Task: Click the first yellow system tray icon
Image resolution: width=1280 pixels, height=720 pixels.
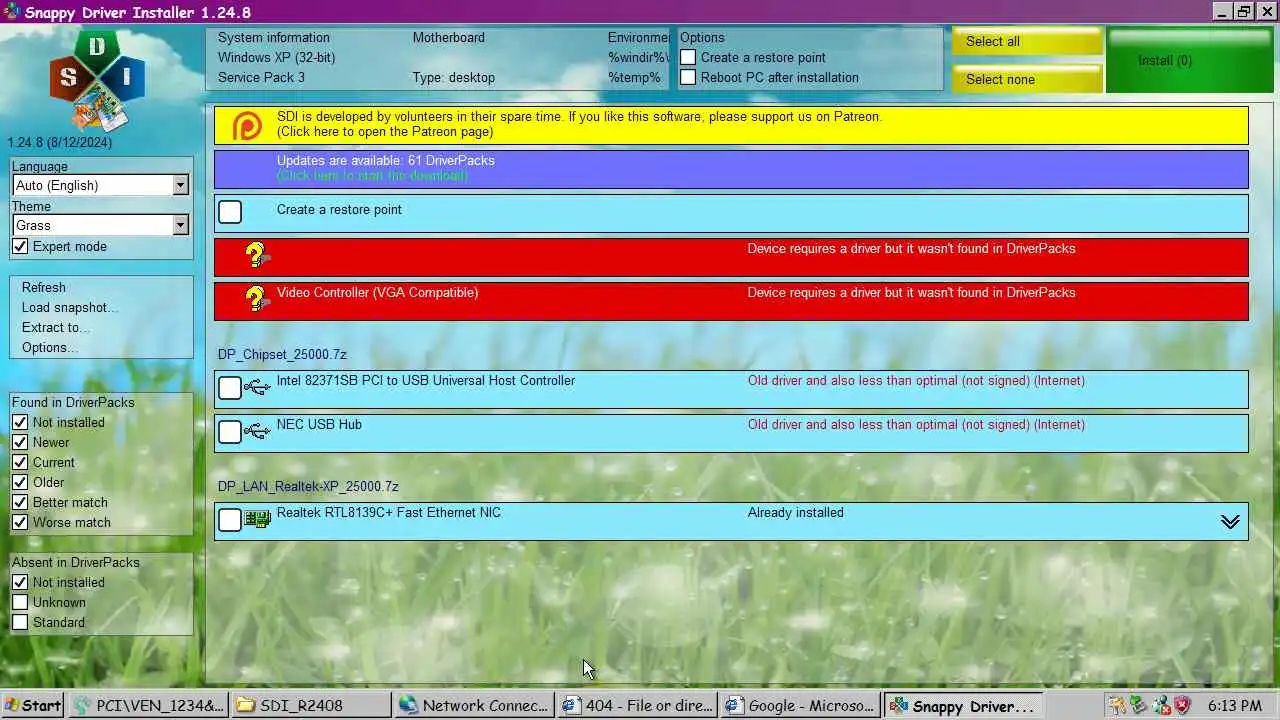Action: coord(1118,705)
